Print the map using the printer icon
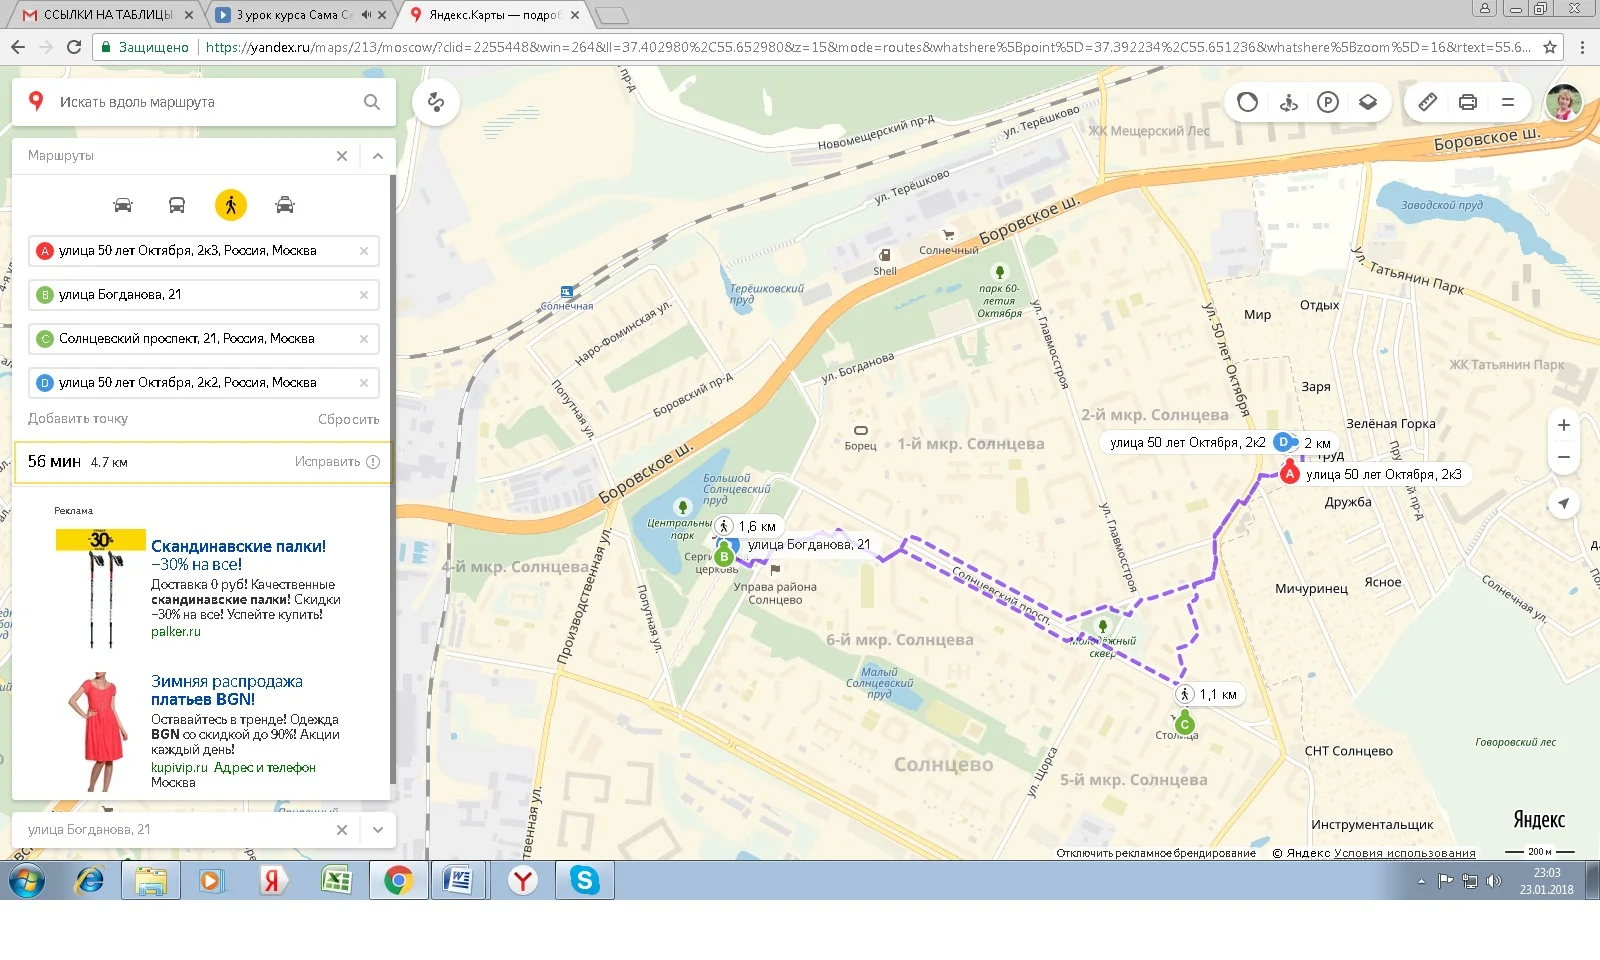The width and height of the screenshot is (1600, 960). 1468,102
